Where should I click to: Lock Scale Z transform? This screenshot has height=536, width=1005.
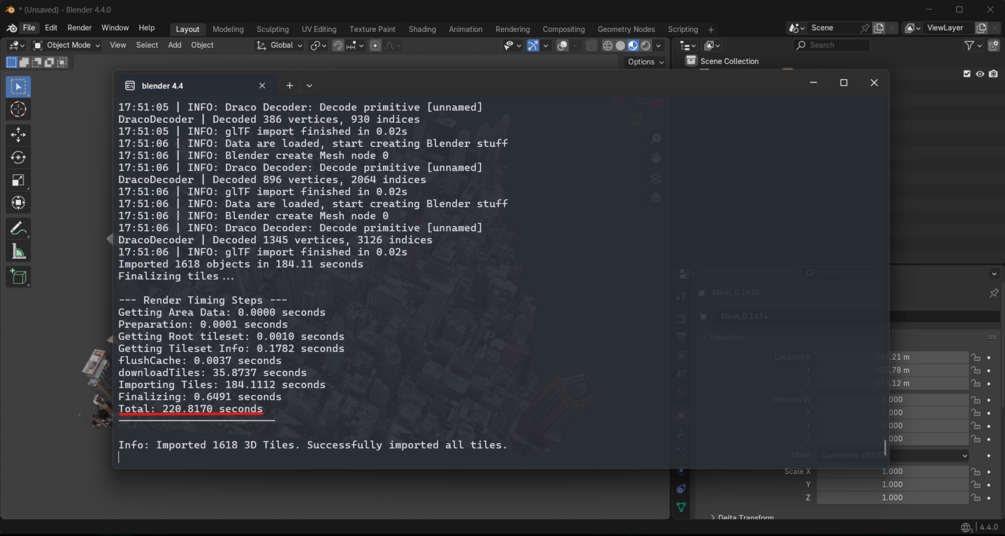click(976, 498)
